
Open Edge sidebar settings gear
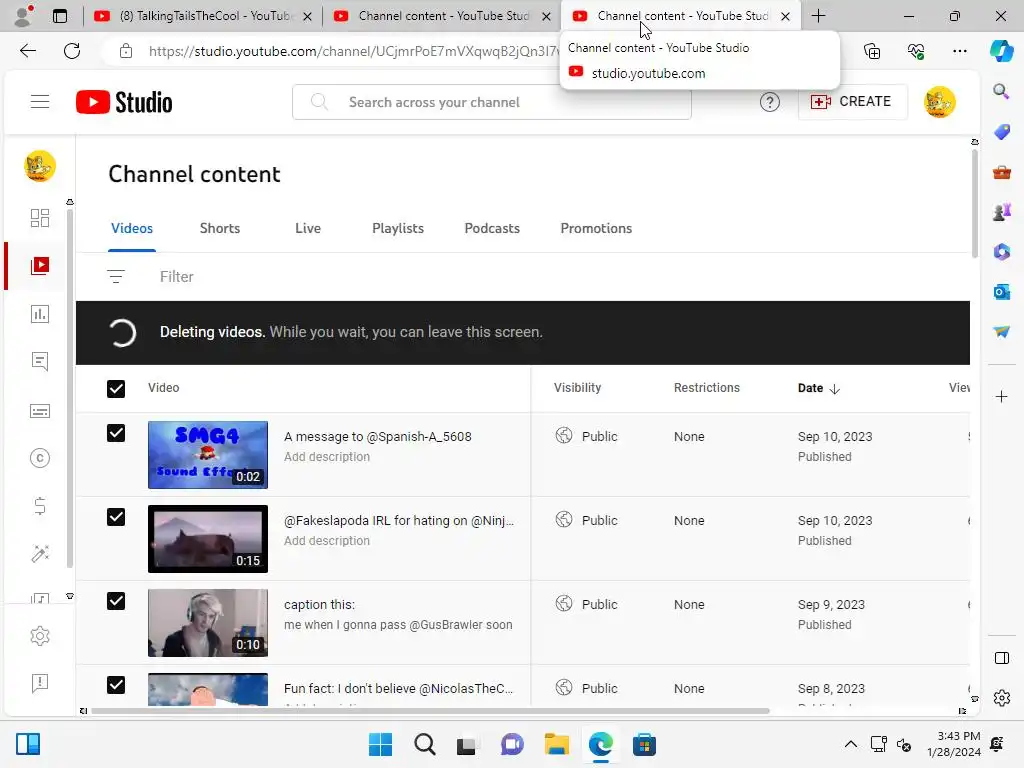(1001, 698)
